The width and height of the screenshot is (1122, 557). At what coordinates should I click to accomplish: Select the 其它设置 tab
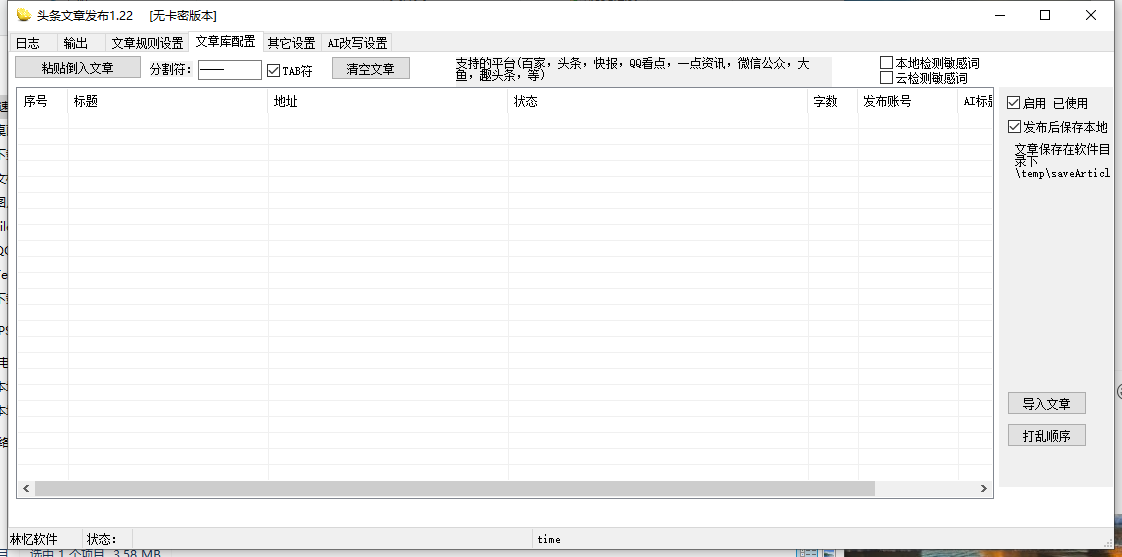coord(291,43)
